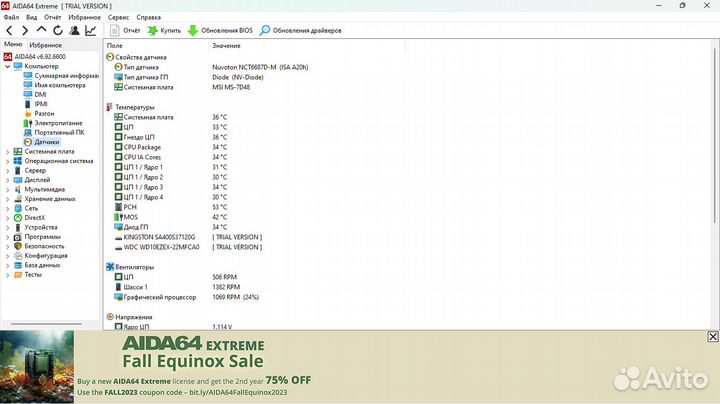Click the Значение column header
This screenshot has width=720, height=404.
point(226,46)
